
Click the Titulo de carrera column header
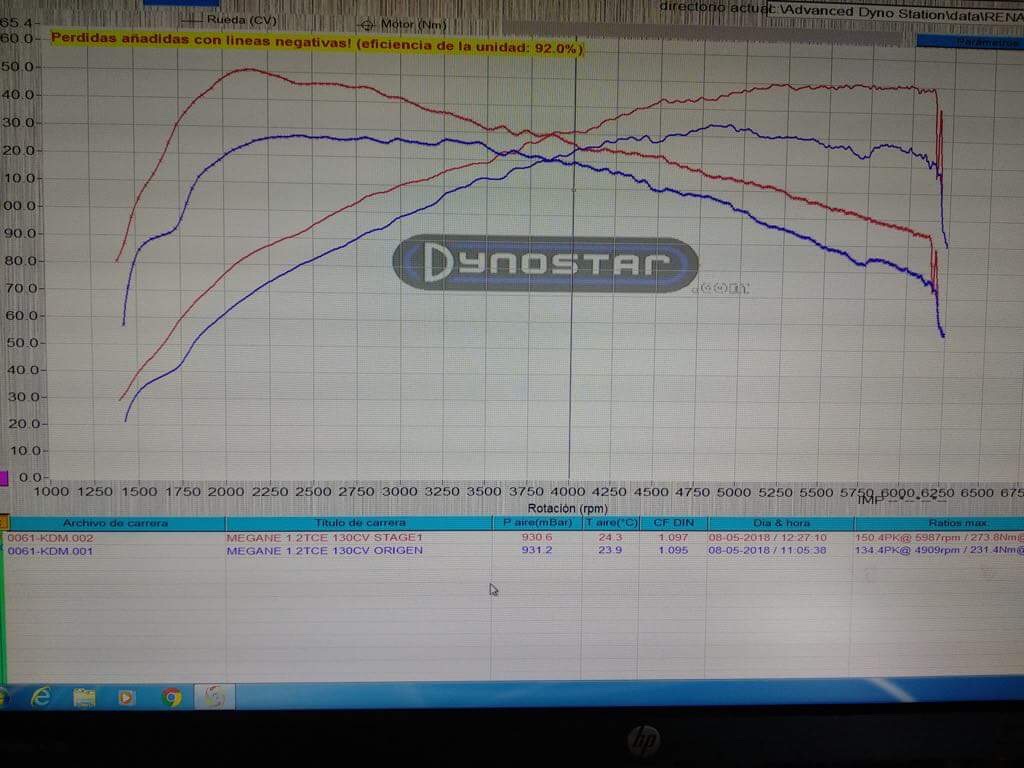(x=359, y=523)
